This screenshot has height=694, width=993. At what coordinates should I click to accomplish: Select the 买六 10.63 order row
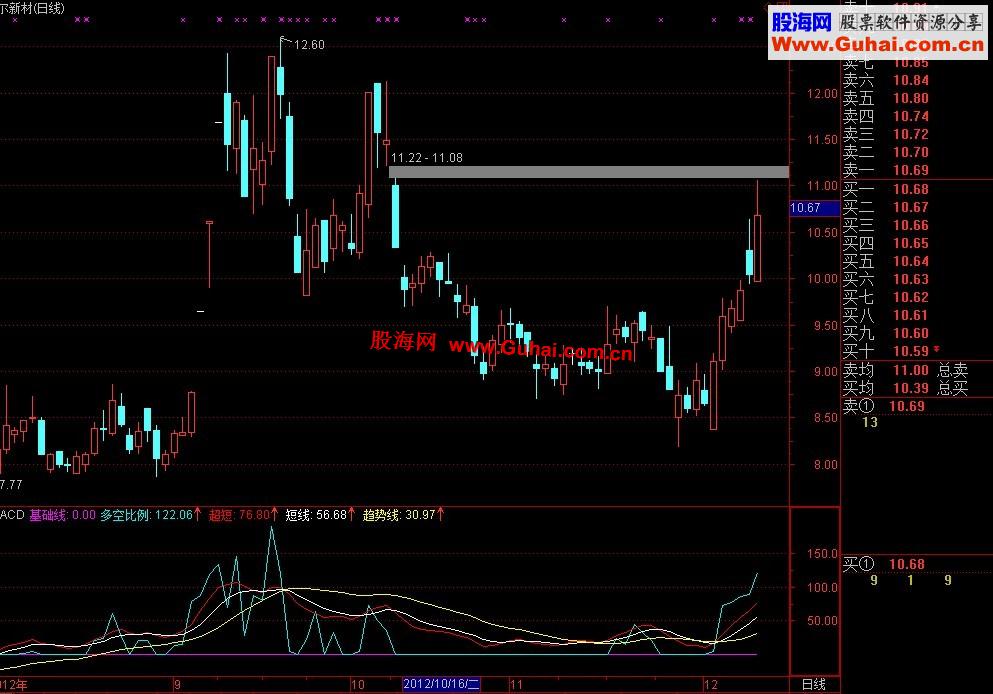coord(886,279)
